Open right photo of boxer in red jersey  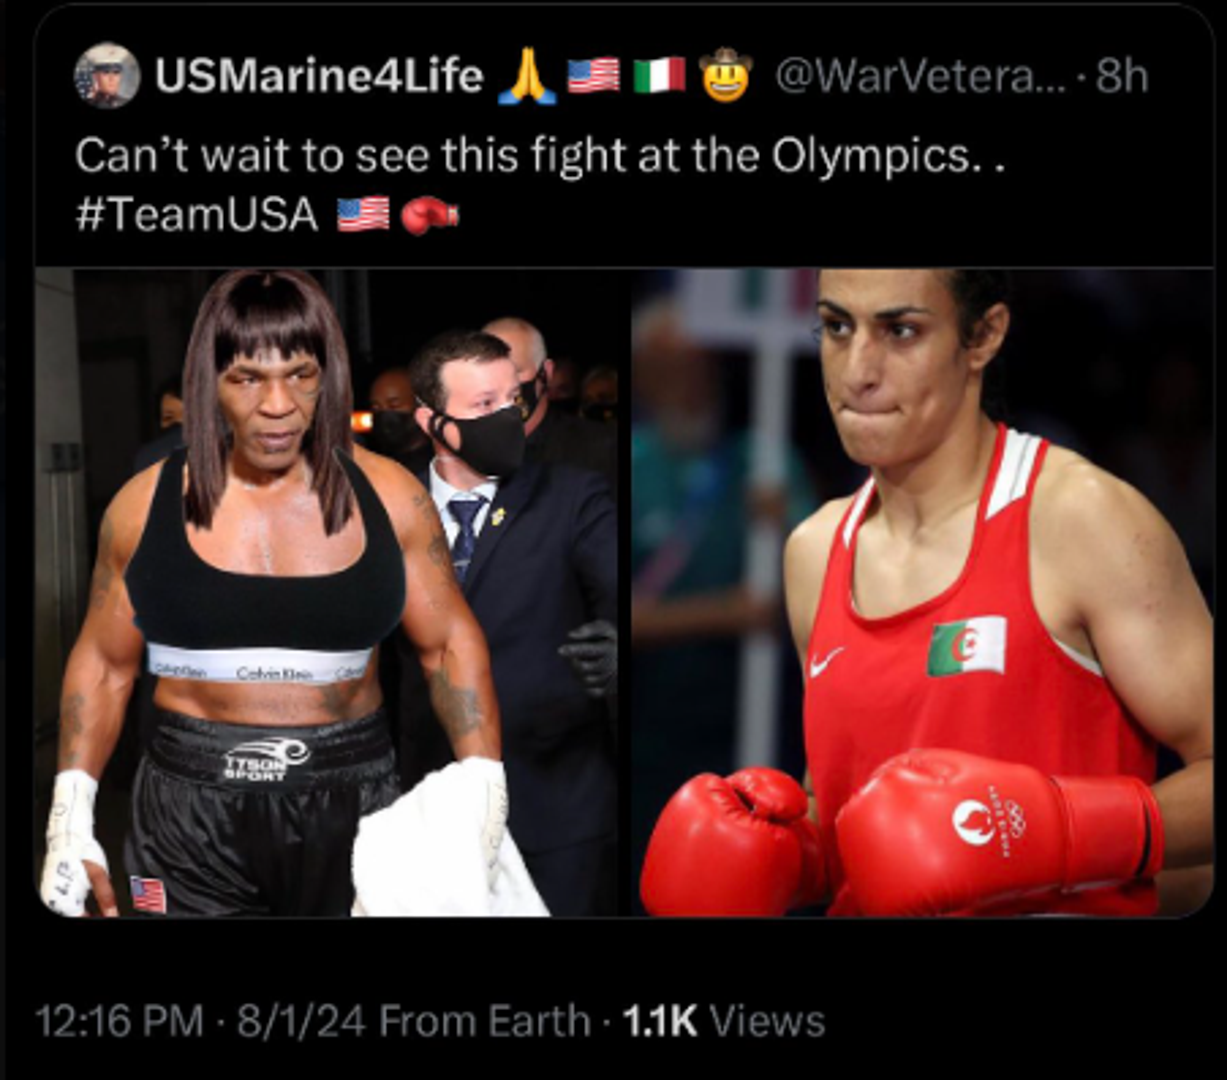click(x=922, y=592)
